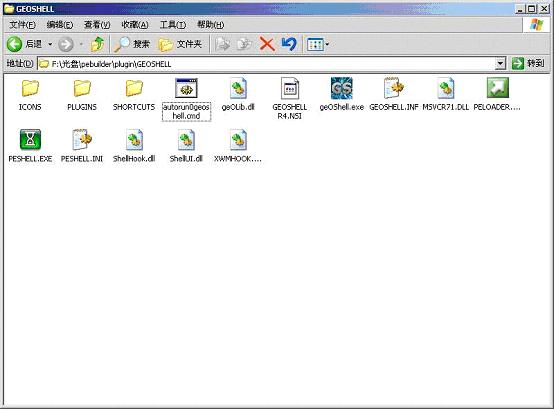554x410 pixels.
Task: Open the PLUGINS folder
Action: click(82, 88)
